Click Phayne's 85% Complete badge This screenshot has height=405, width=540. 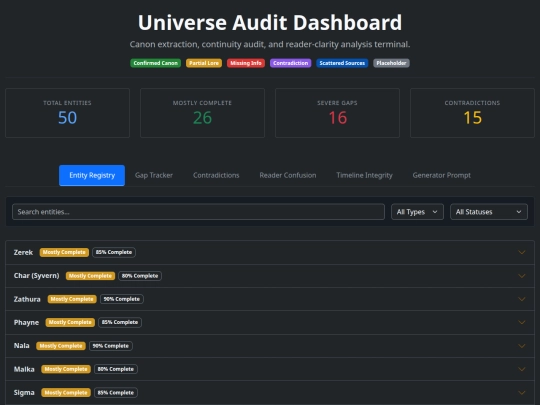[x=120, y=322]
